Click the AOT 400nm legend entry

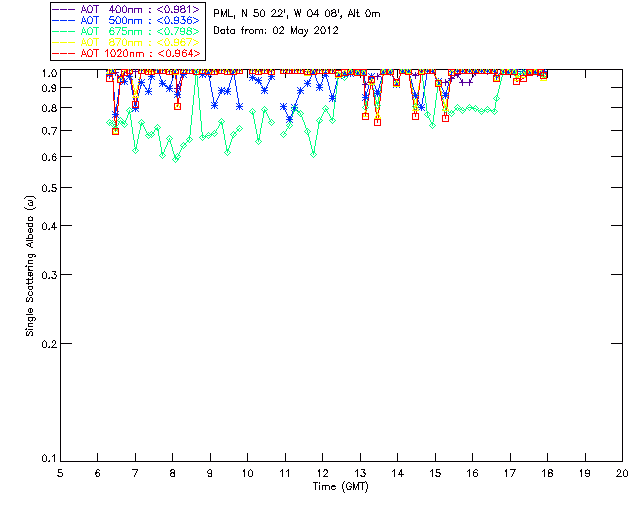coord(139,9)
